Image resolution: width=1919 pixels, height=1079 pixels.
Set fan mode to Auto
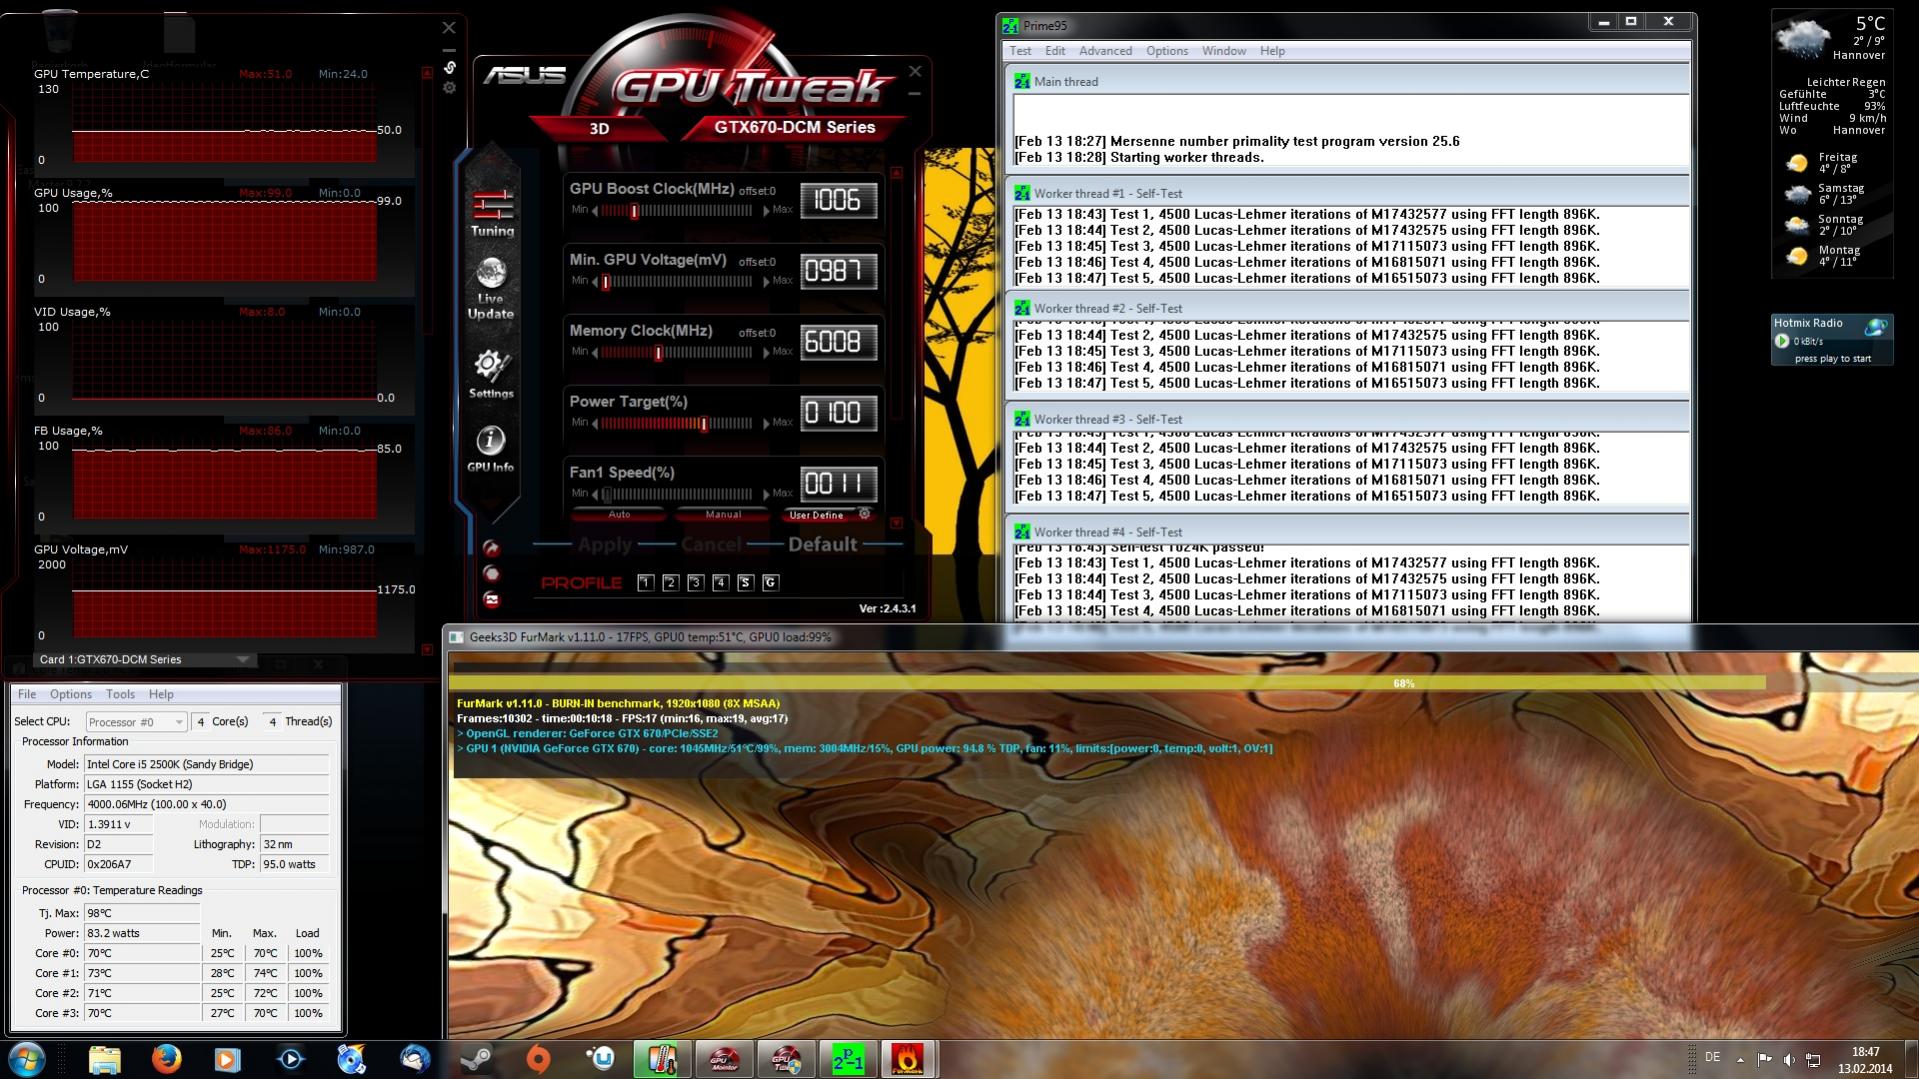coord(619,514)
